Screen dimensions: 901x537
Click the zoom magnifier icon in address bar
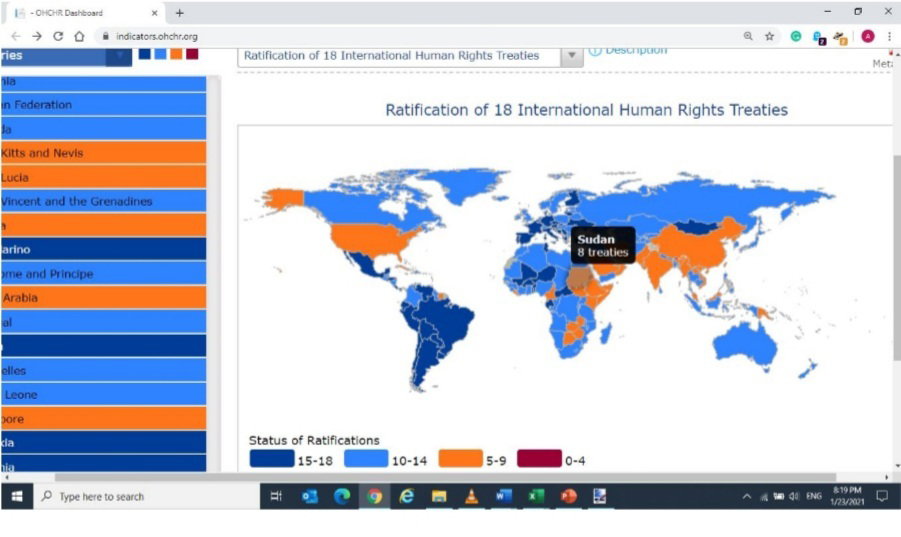pos(748,36)
